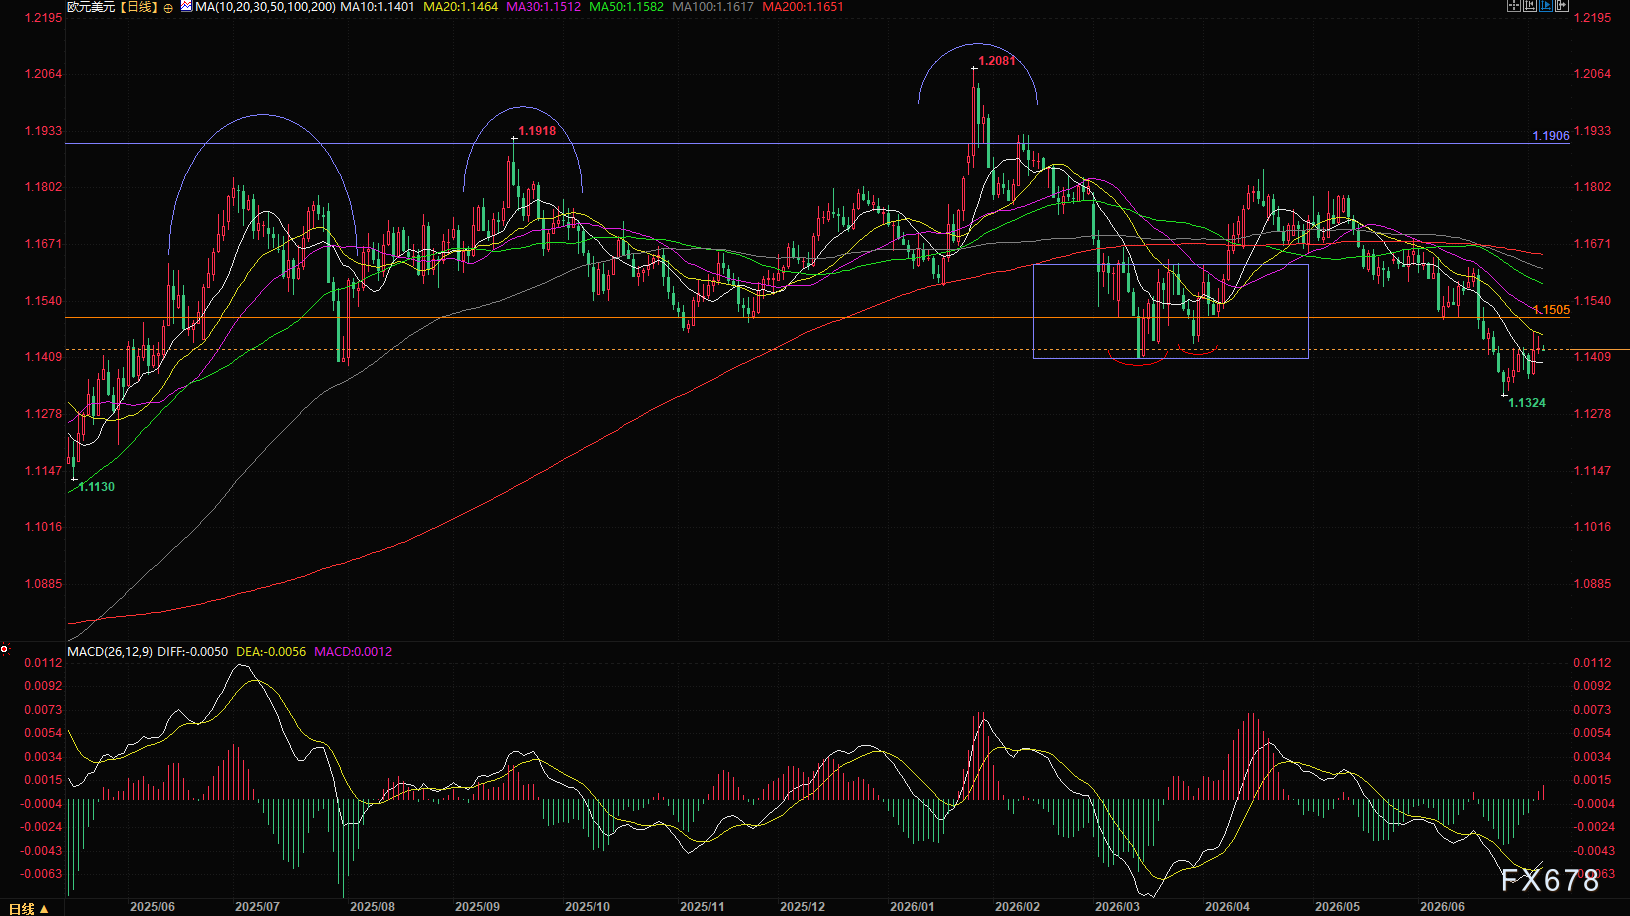Click the circular target icon beside 日线 title

tap(168, 7)
